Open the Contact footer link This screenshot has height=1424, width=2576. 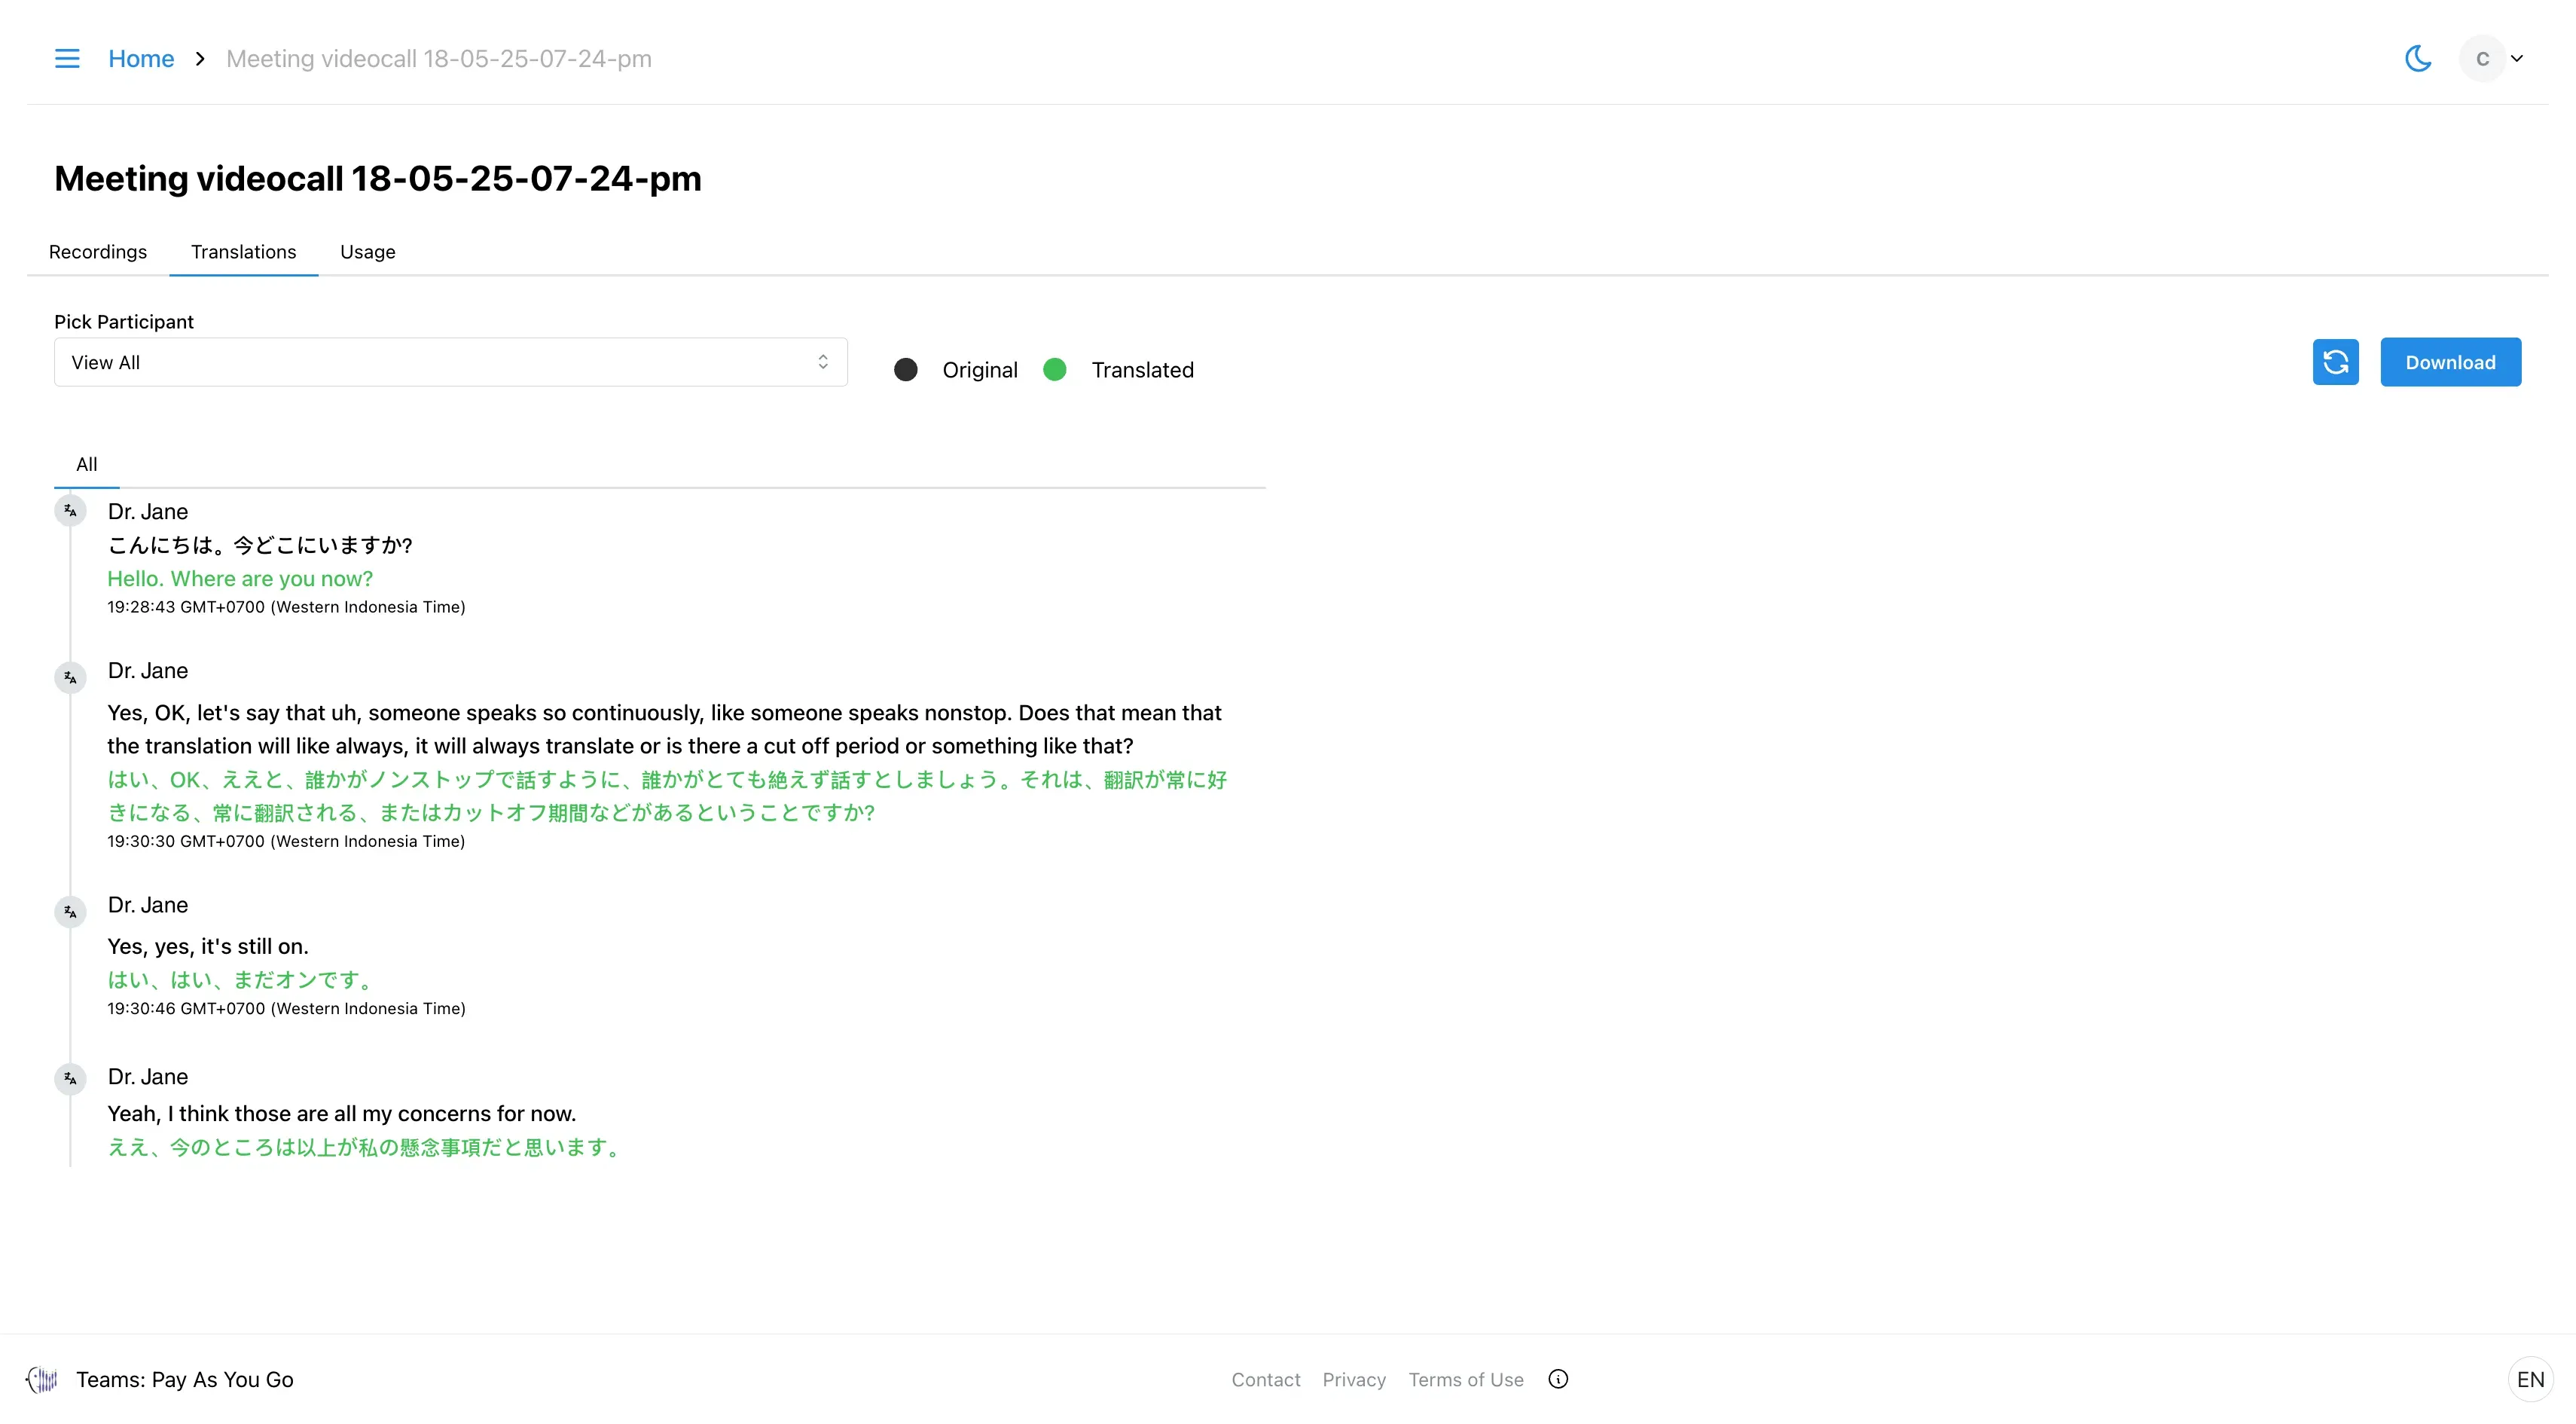(x=1266, y=1380)
